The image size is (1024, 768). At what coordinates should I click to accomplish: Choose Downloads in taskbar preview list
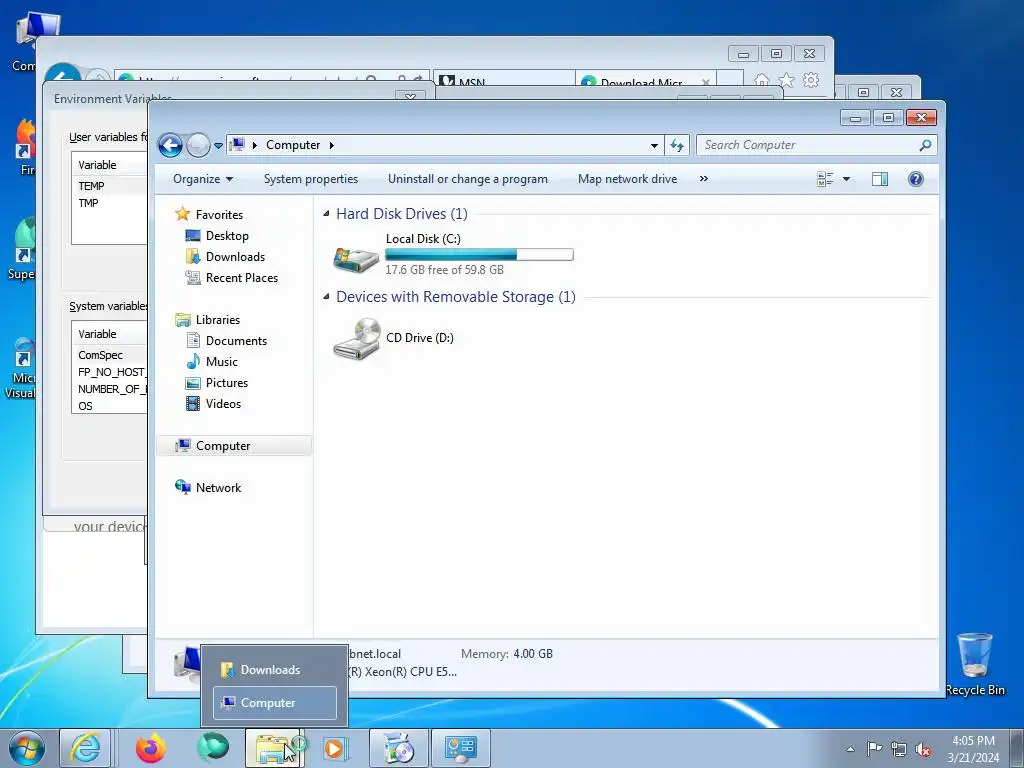pos(274,669)
